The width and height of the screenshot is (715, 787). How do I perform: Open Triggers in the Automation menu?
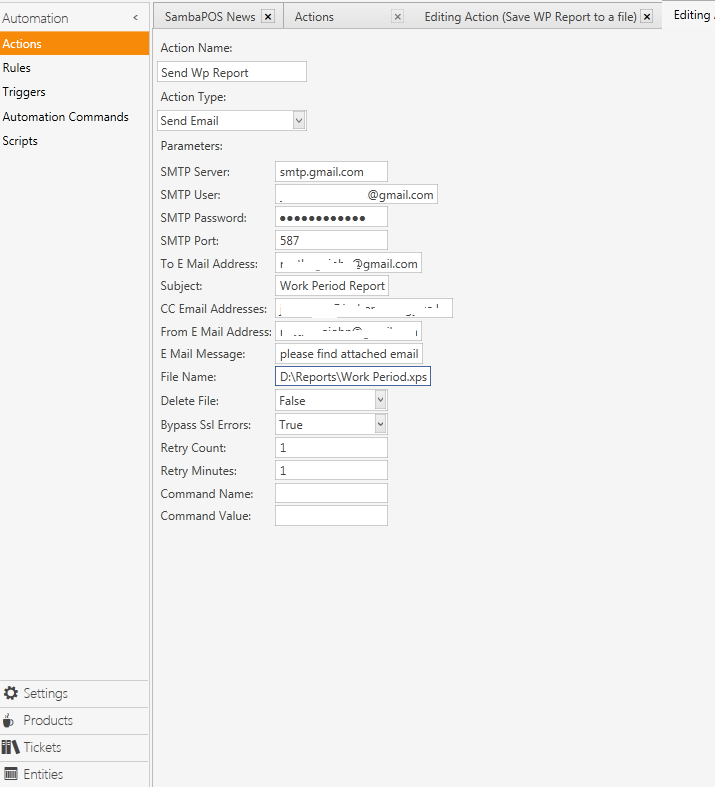(24, 92)
